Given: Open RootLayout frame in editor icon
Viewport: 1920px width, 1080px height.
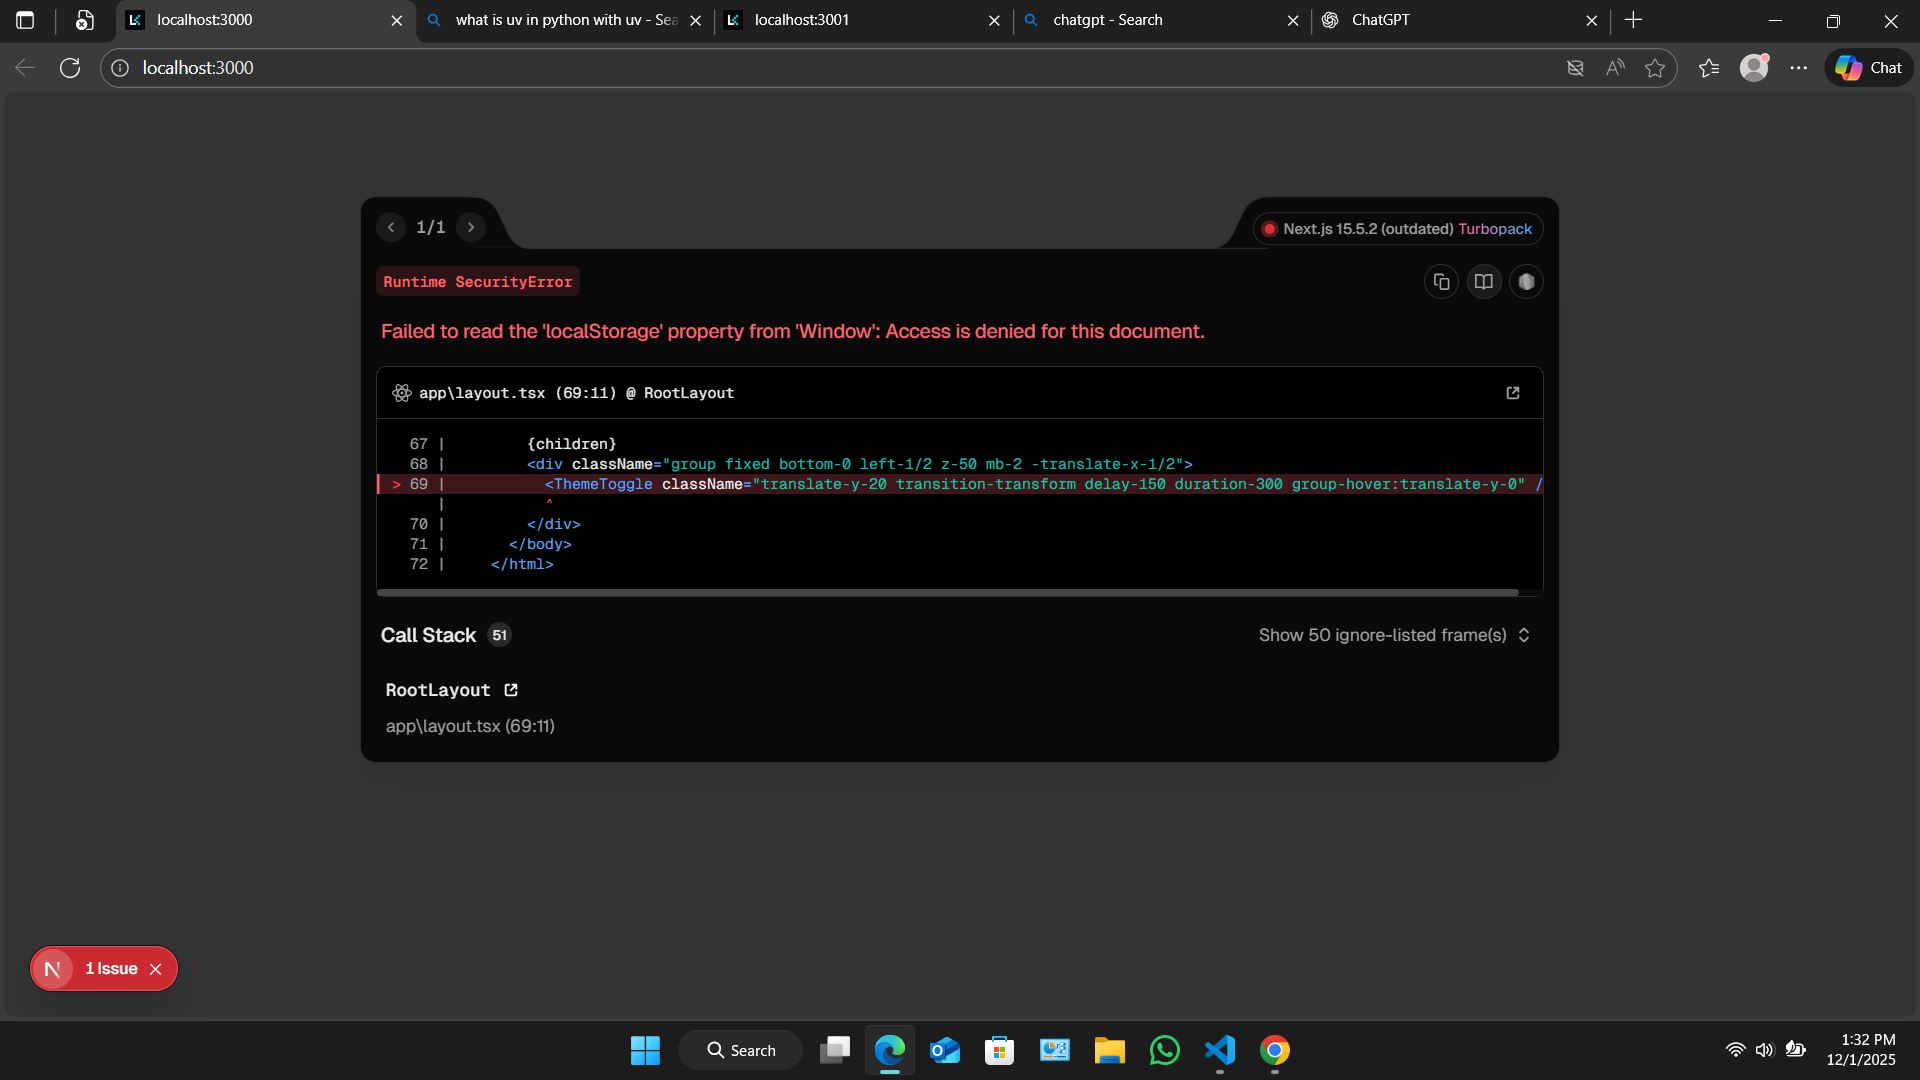Looking at the screenshot, I should click(511, 690).
